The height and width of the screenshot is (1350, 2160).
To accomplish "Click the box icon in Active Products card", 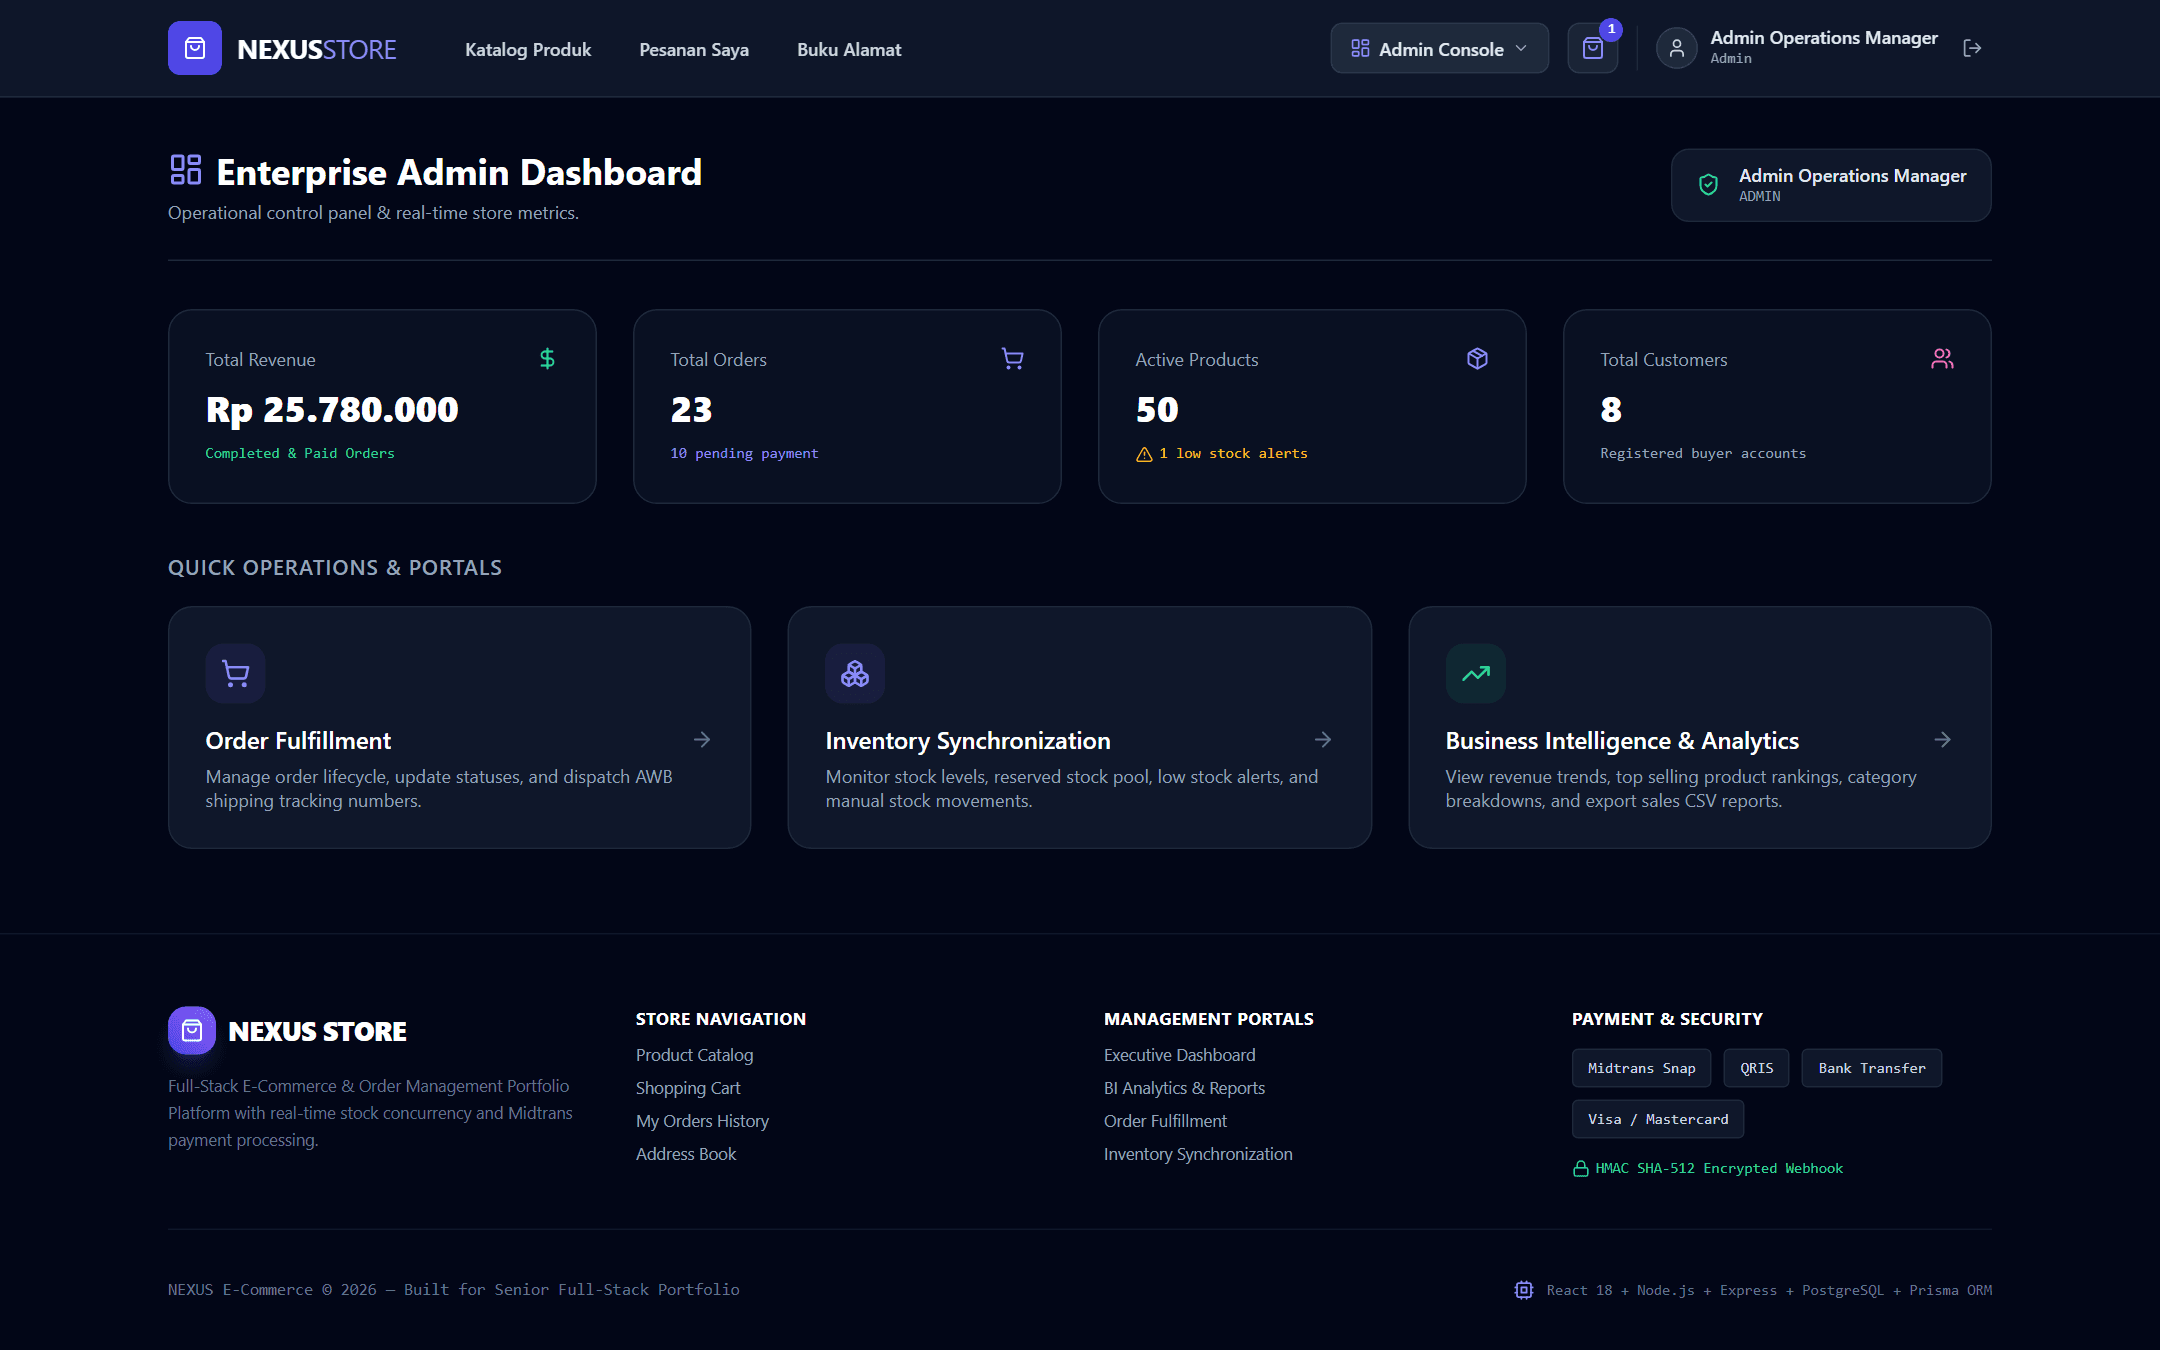I will click(1477, 358).
